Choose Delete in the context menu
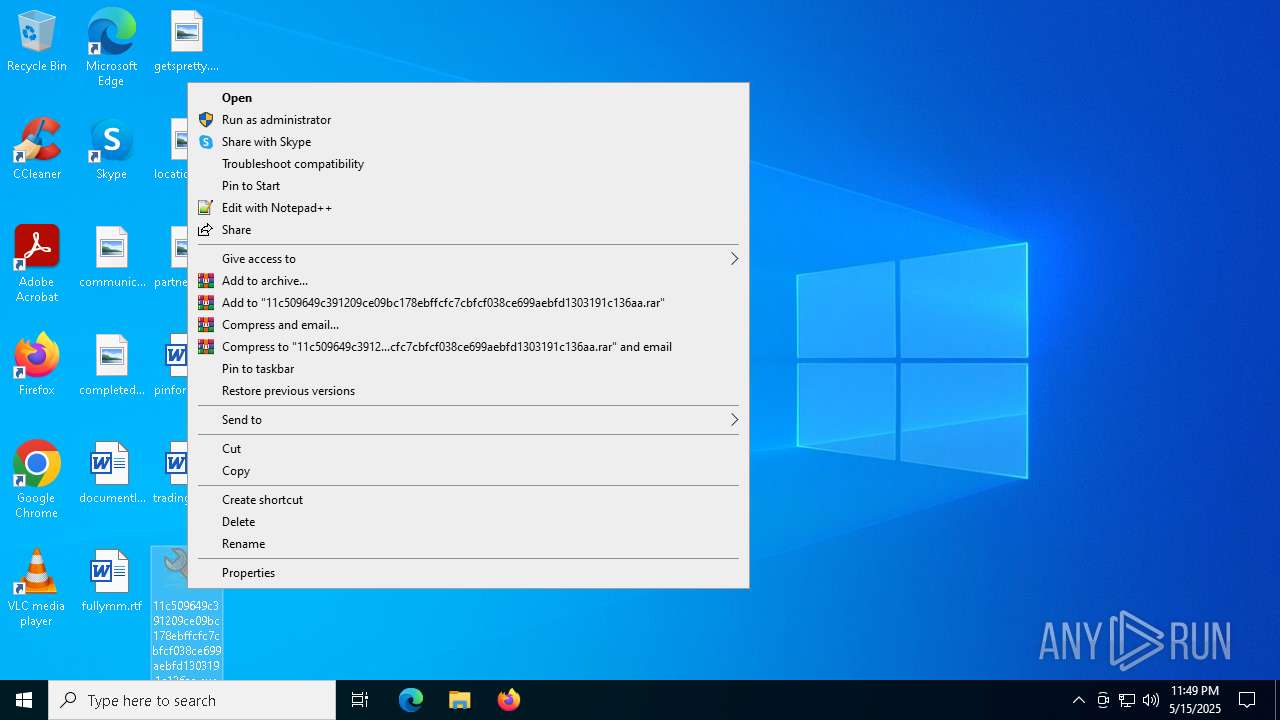Viewport: 1280px width, 720px height. [x=468, y=522]
